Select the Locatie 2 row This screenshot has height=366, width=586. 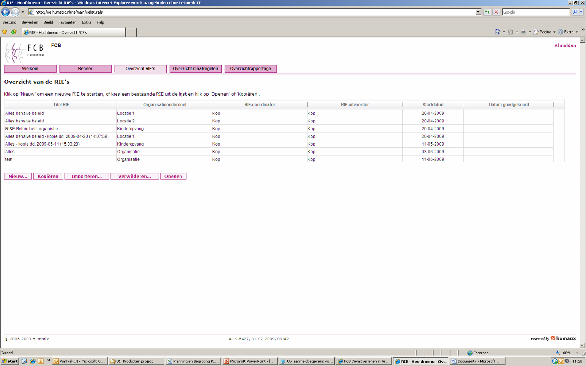point(279,121)
